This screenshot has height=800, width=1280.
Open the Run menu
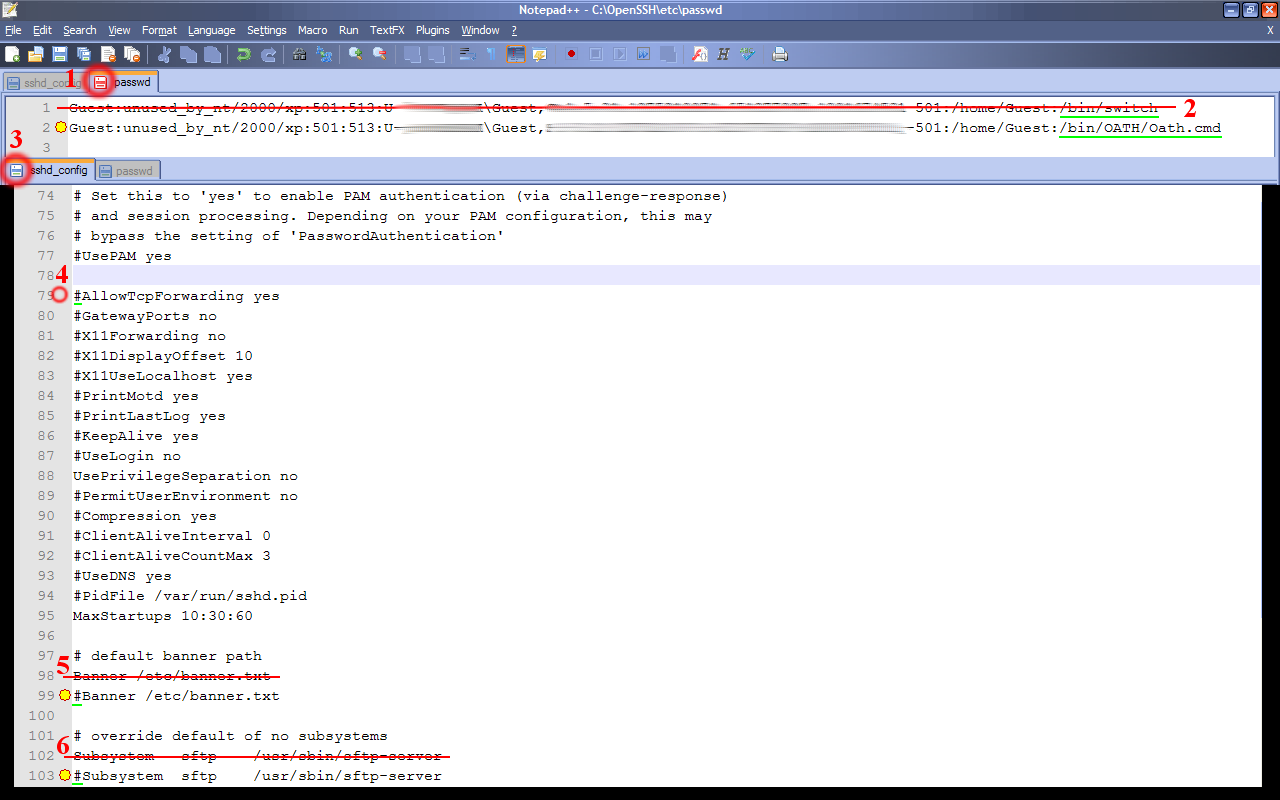click(x=349, y=31)
